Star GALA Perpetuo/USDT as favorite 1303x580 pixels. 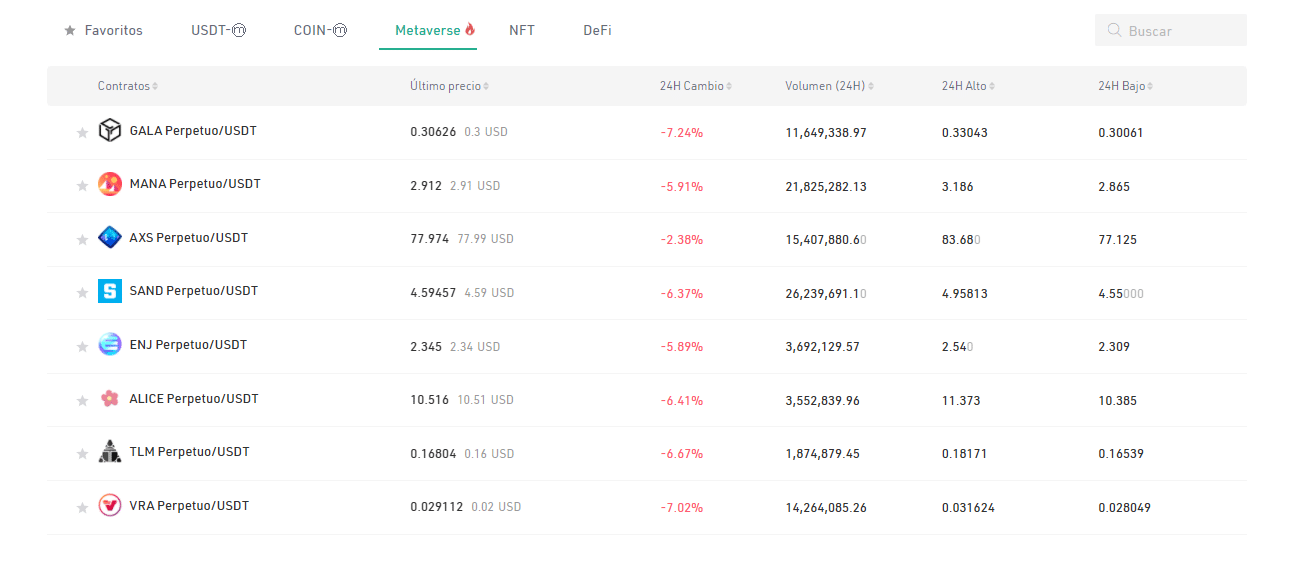coord(83,133)
